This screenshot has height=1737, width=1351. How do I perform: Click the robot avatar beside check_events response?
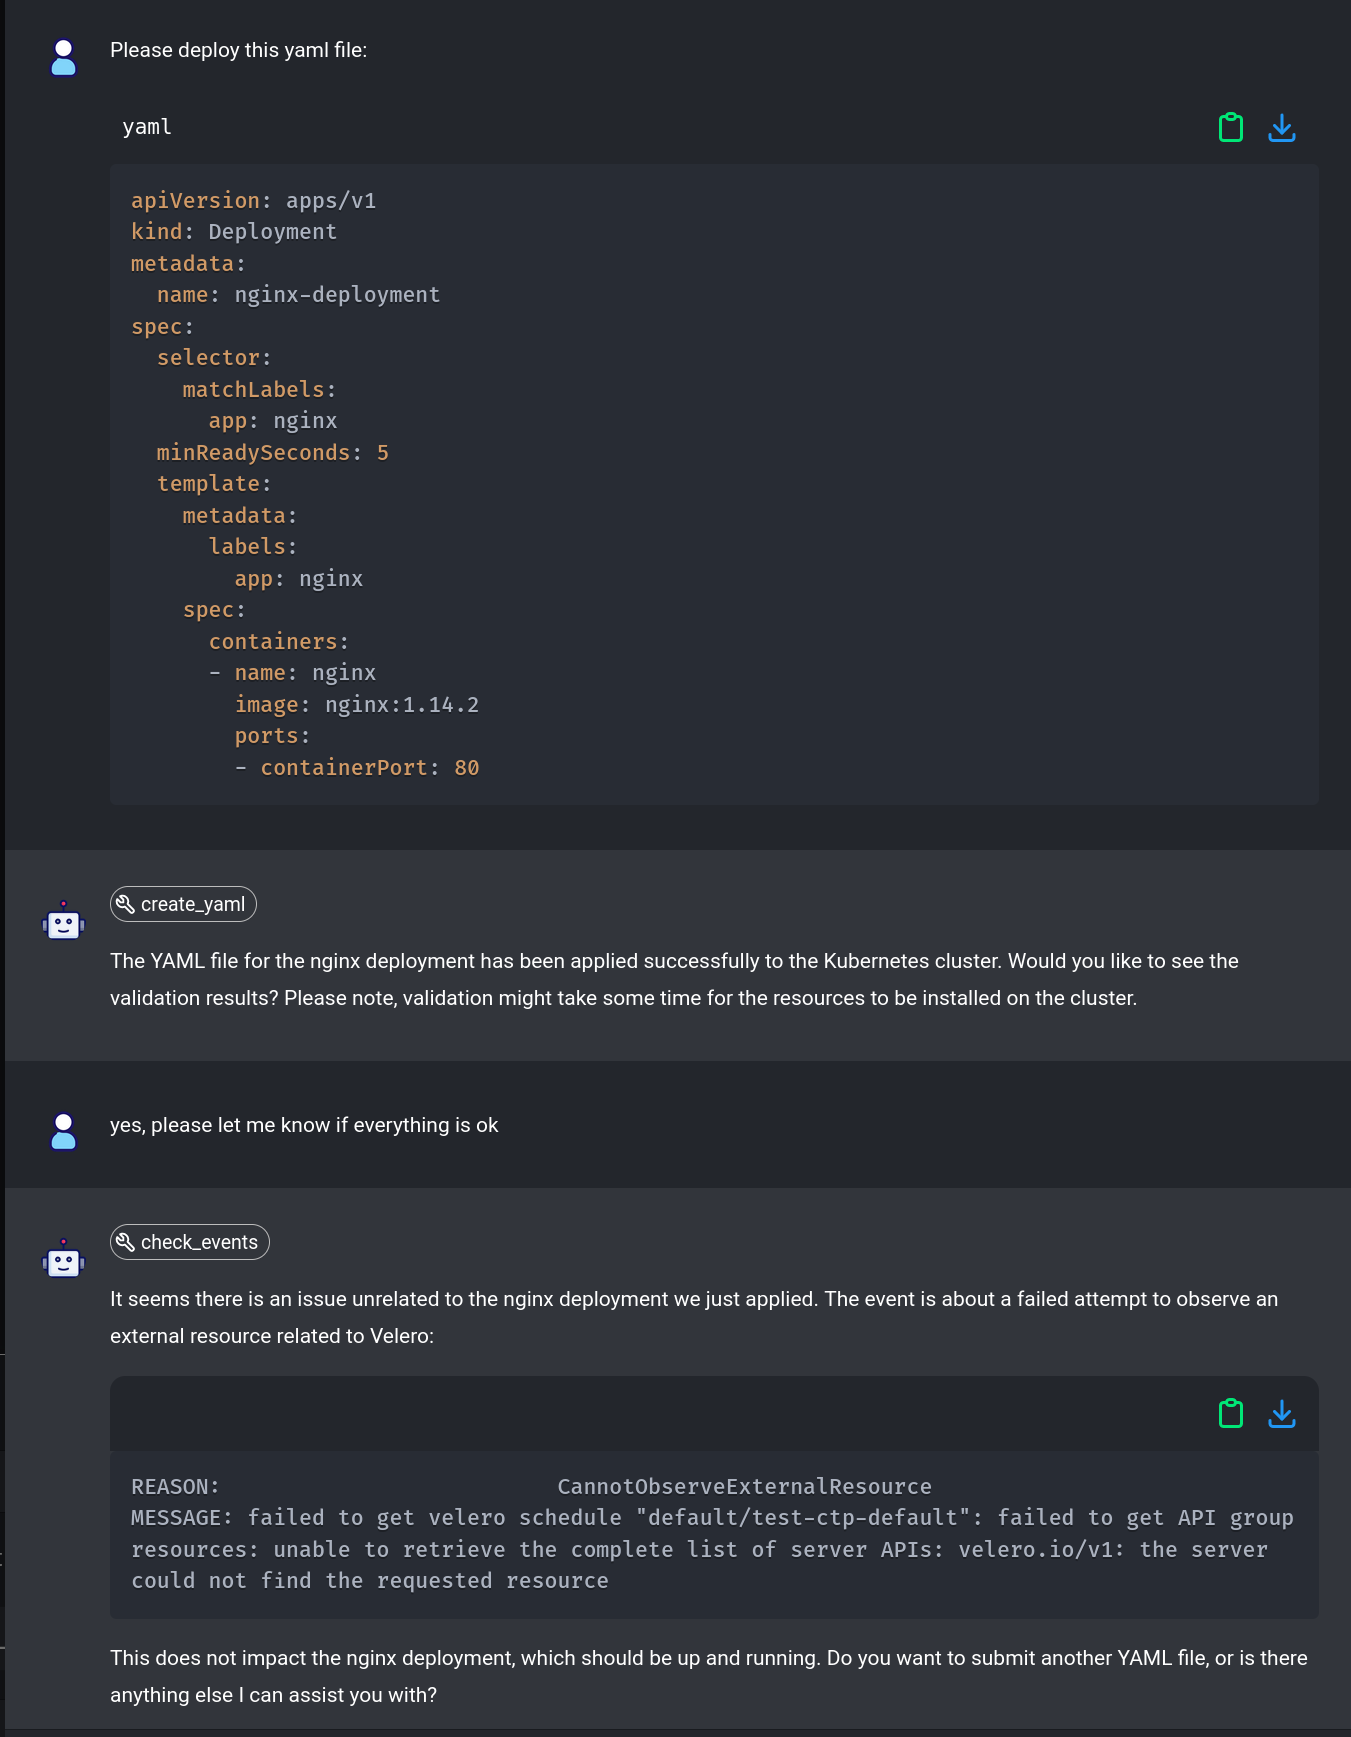coord(63,1261)
